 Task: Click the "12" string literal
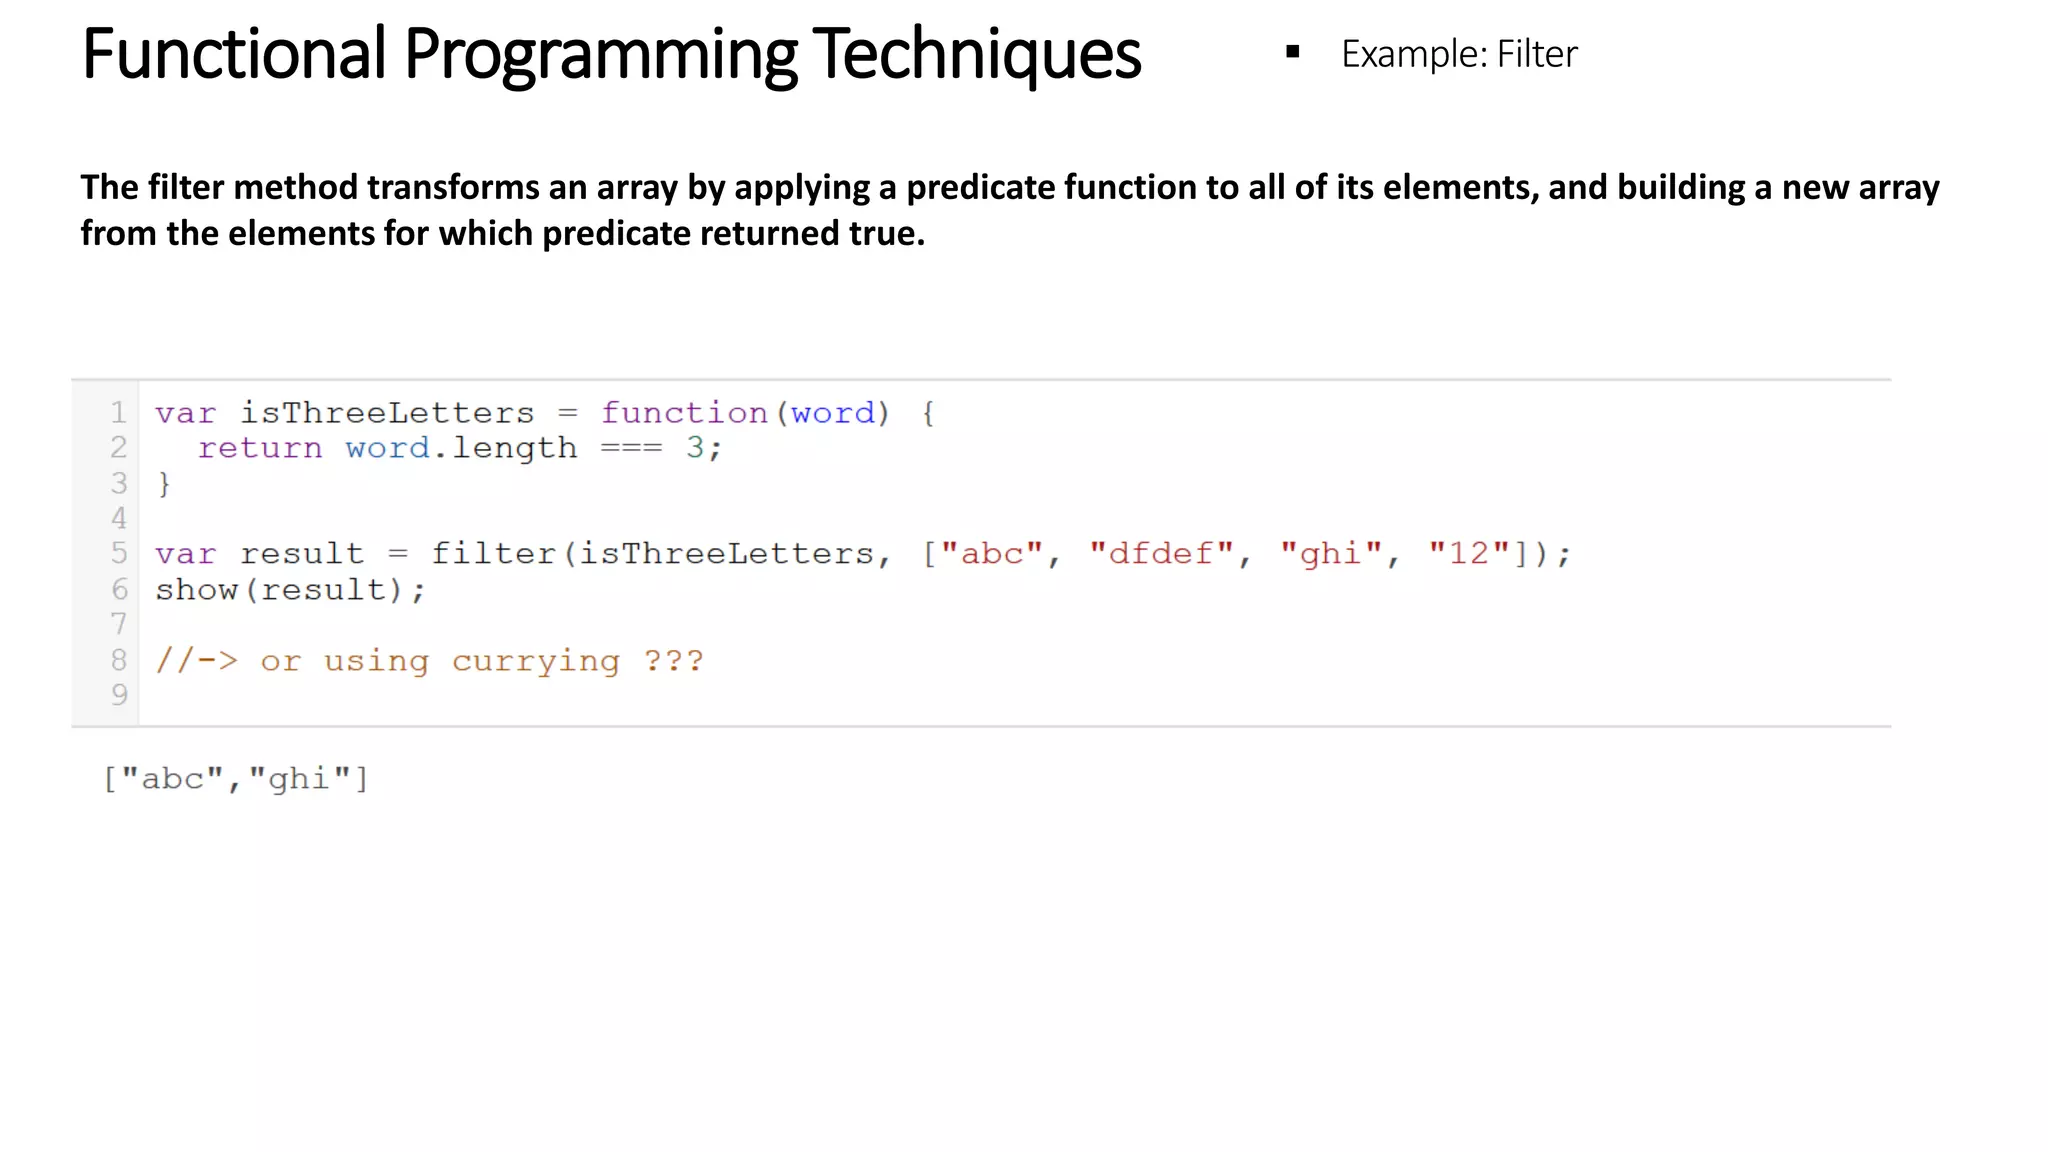click(1468, 554)
